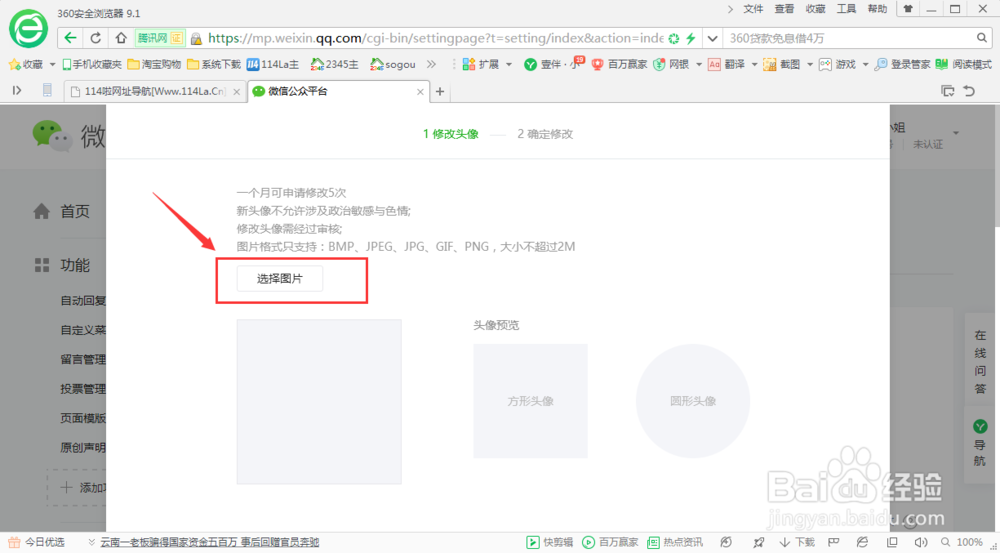Open the address bar history dropdown arrow

tap(712, 38)
